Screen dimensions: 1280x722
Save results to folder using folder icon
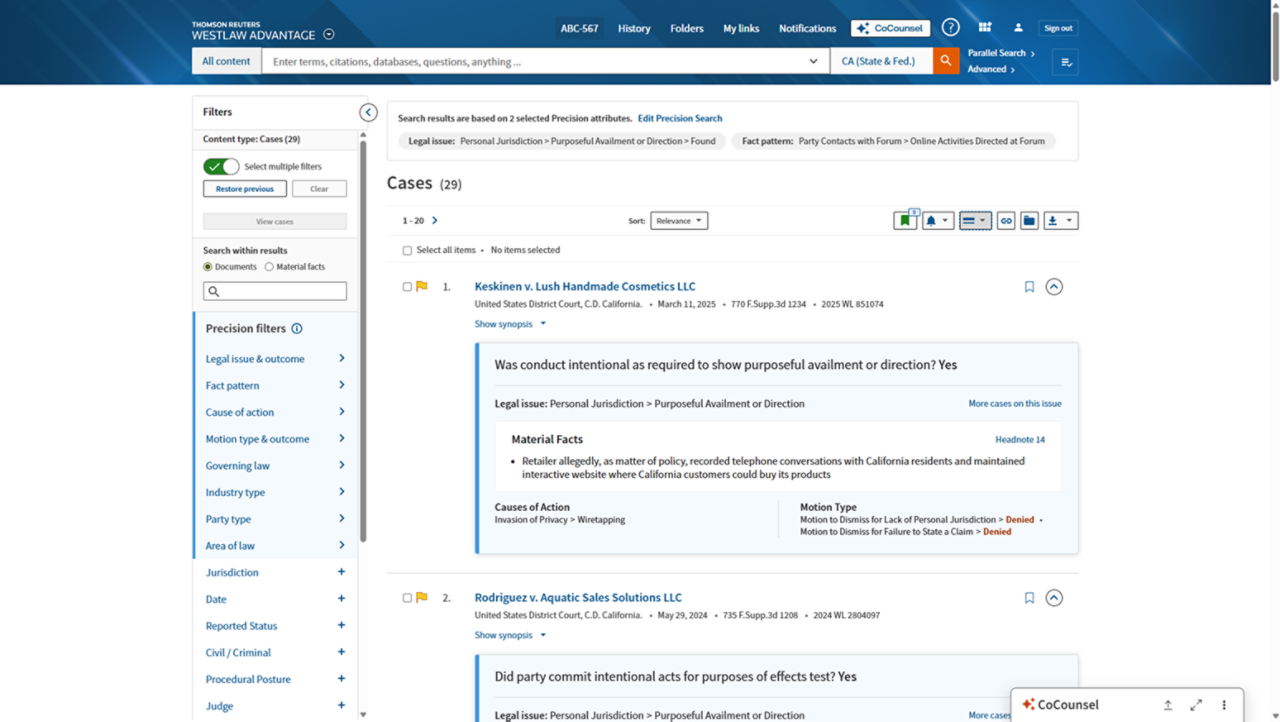coord(1029,221)
